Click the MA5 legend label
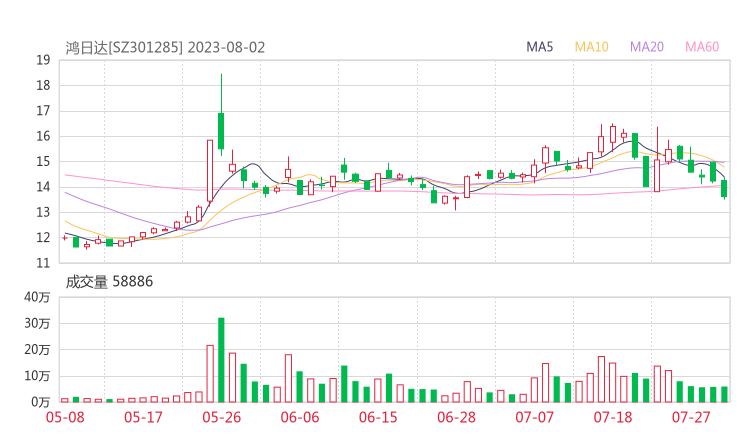This screenshot has height=440, width=740. point(539,47)
